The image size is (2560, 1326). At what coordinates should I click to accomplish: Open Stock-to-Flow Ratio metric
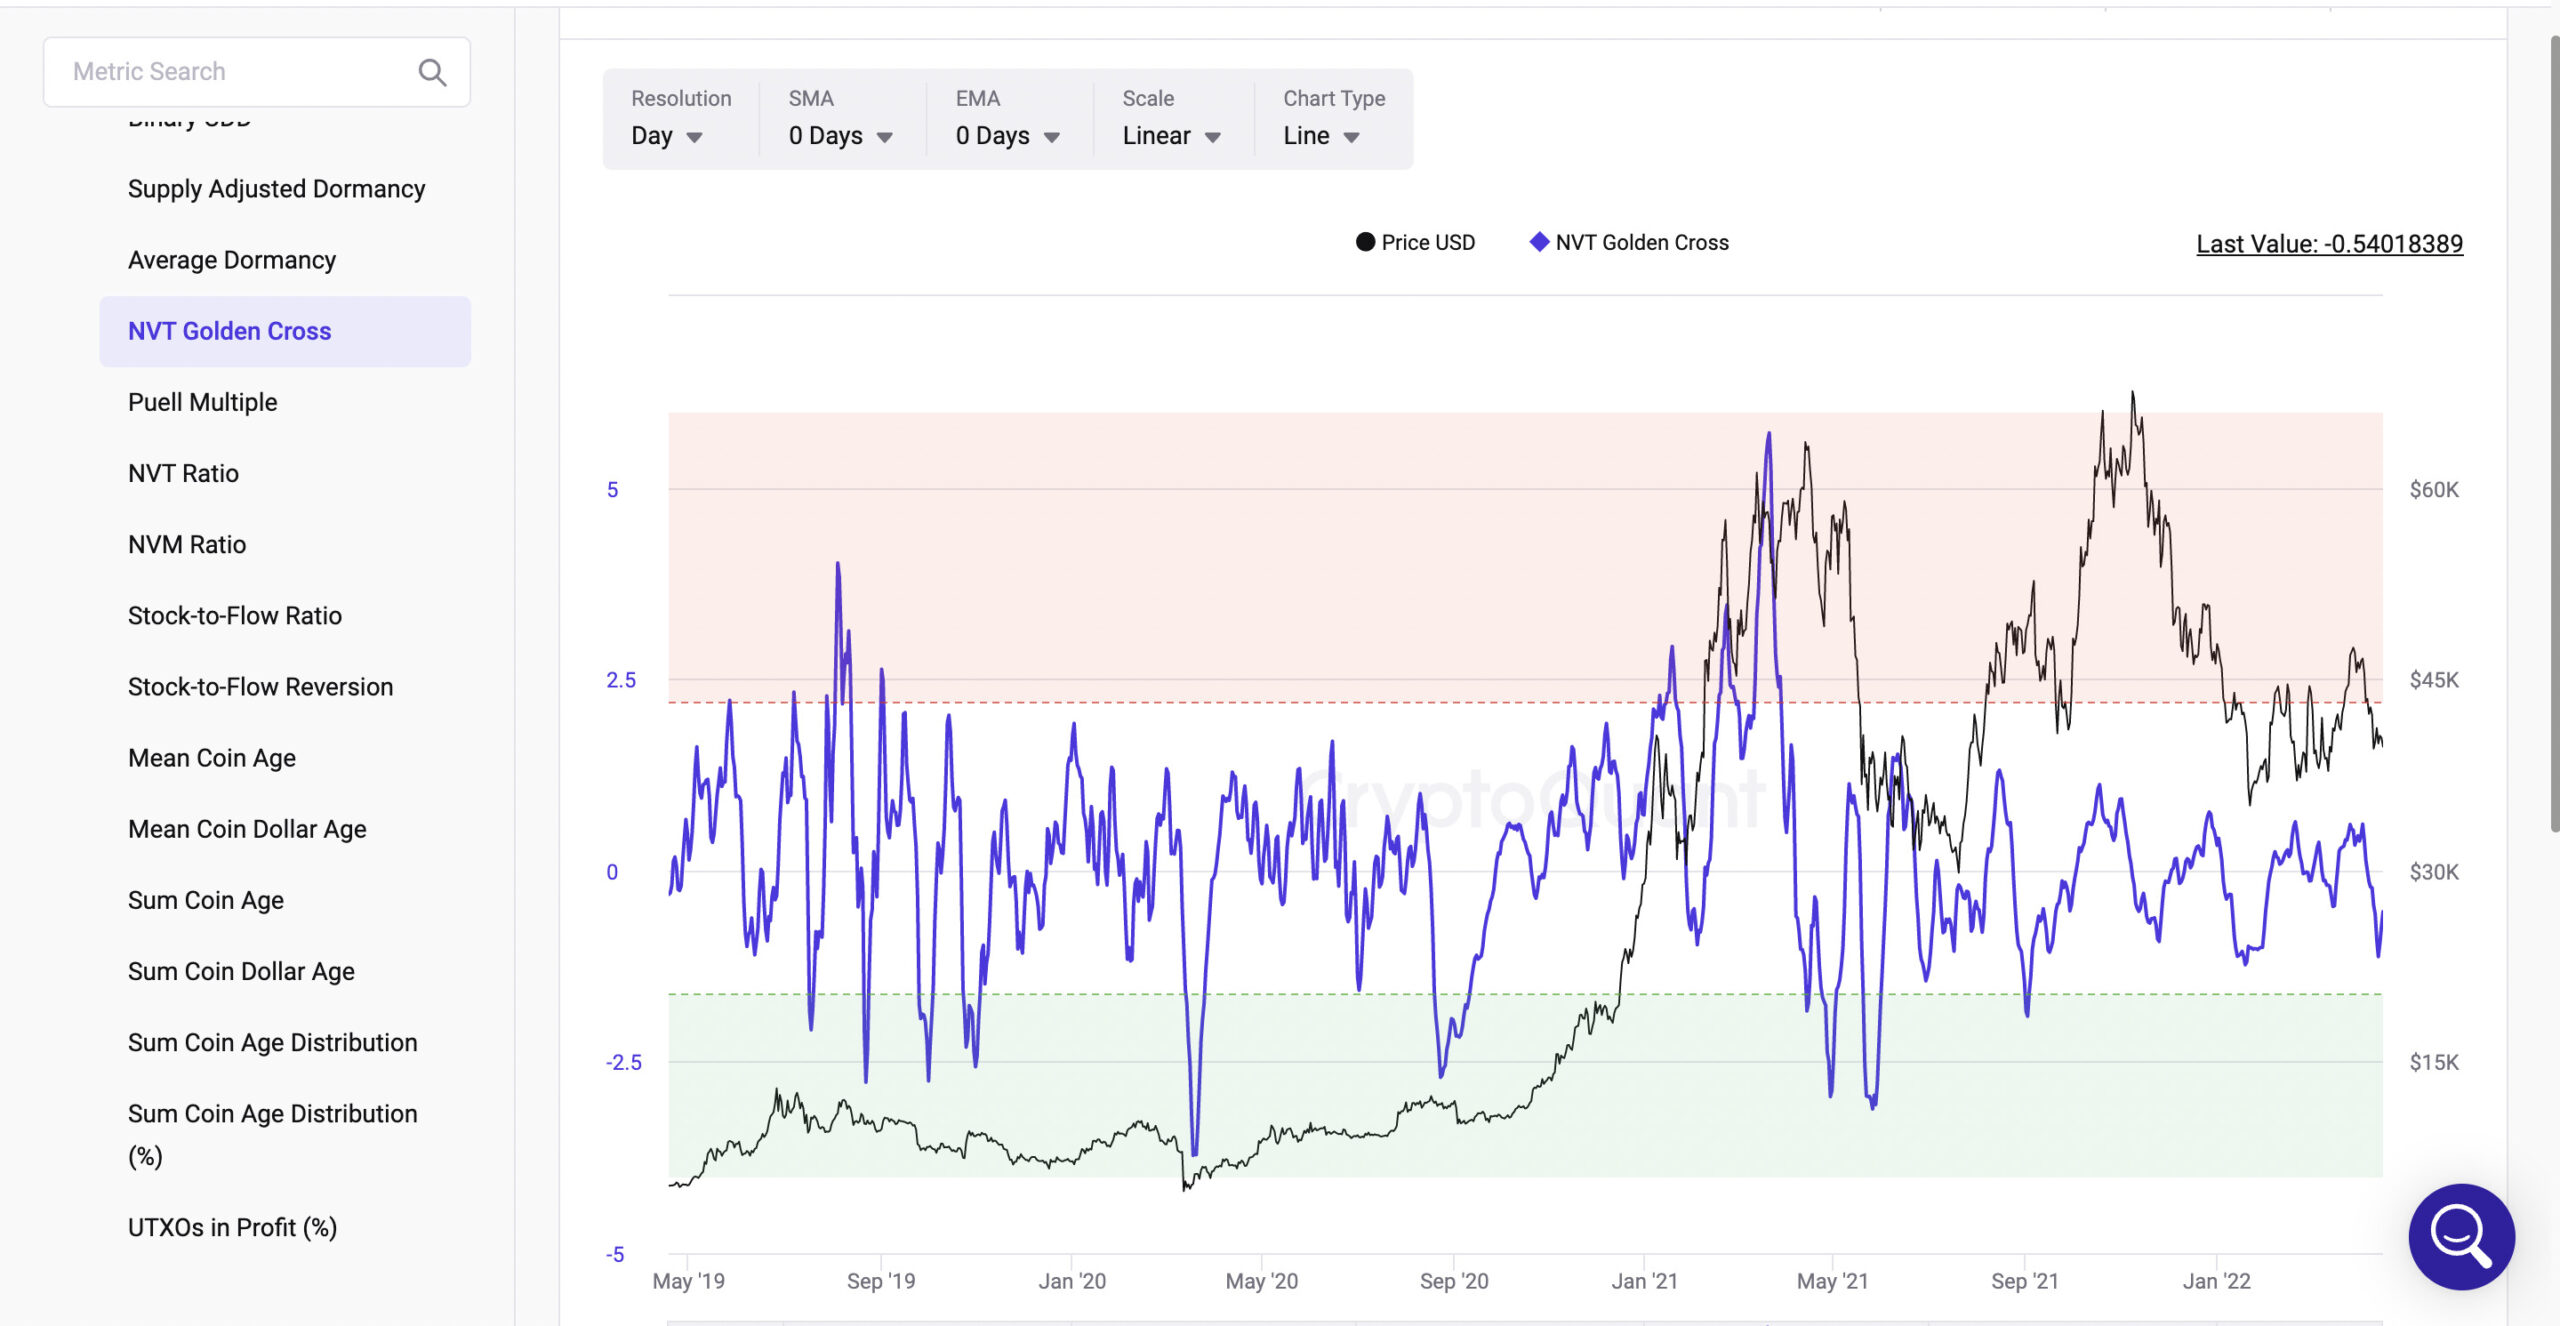(x=235, y=615)
